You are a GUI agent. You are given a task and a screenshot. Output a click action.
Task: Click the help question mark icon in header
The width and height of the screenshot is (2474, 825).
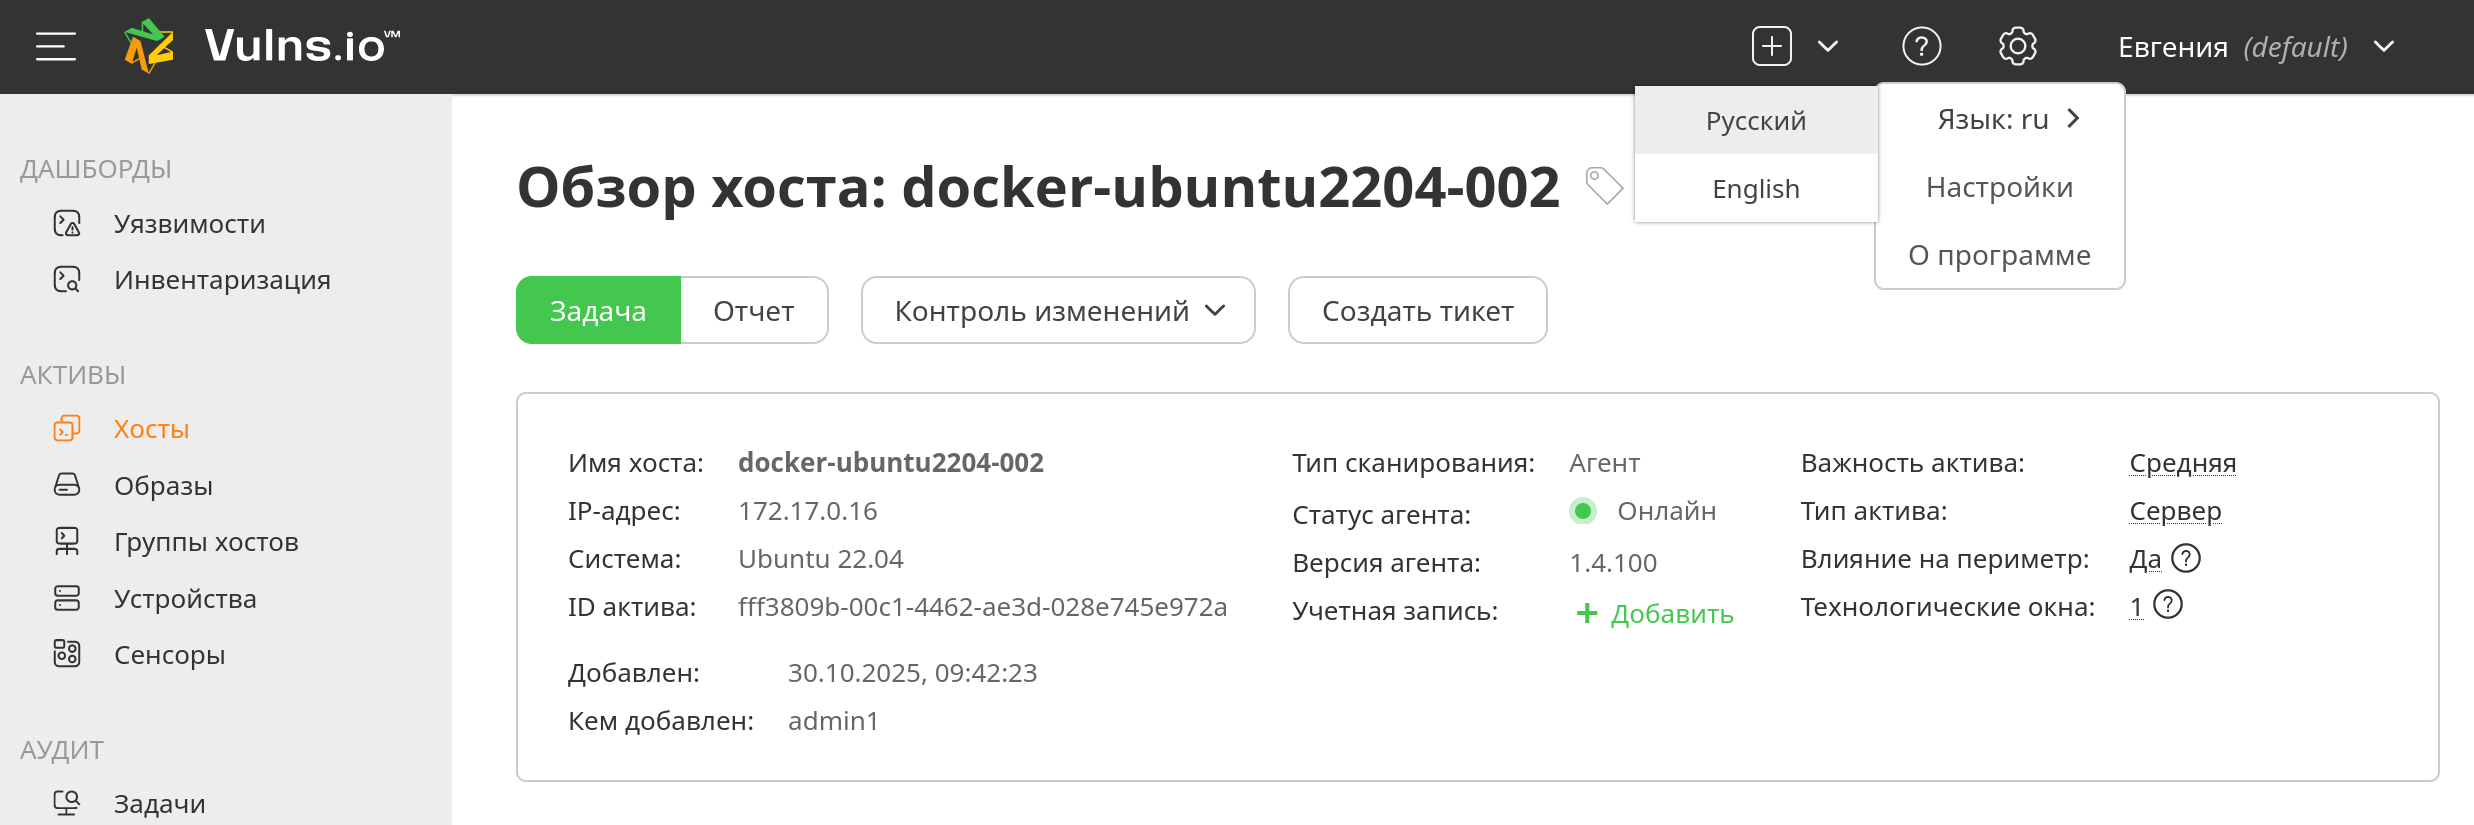pos(1921,47)
